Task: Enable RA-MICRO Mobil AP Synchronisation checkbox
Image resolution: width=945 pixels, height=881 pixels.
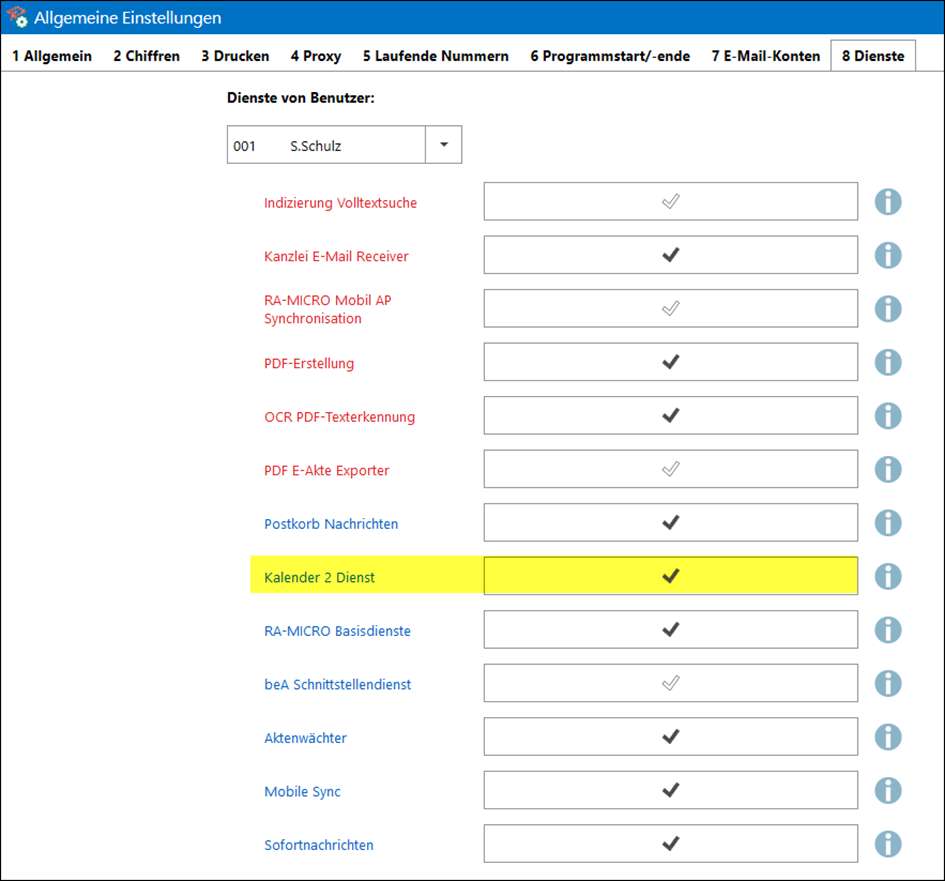Action: tap(671, 309)
